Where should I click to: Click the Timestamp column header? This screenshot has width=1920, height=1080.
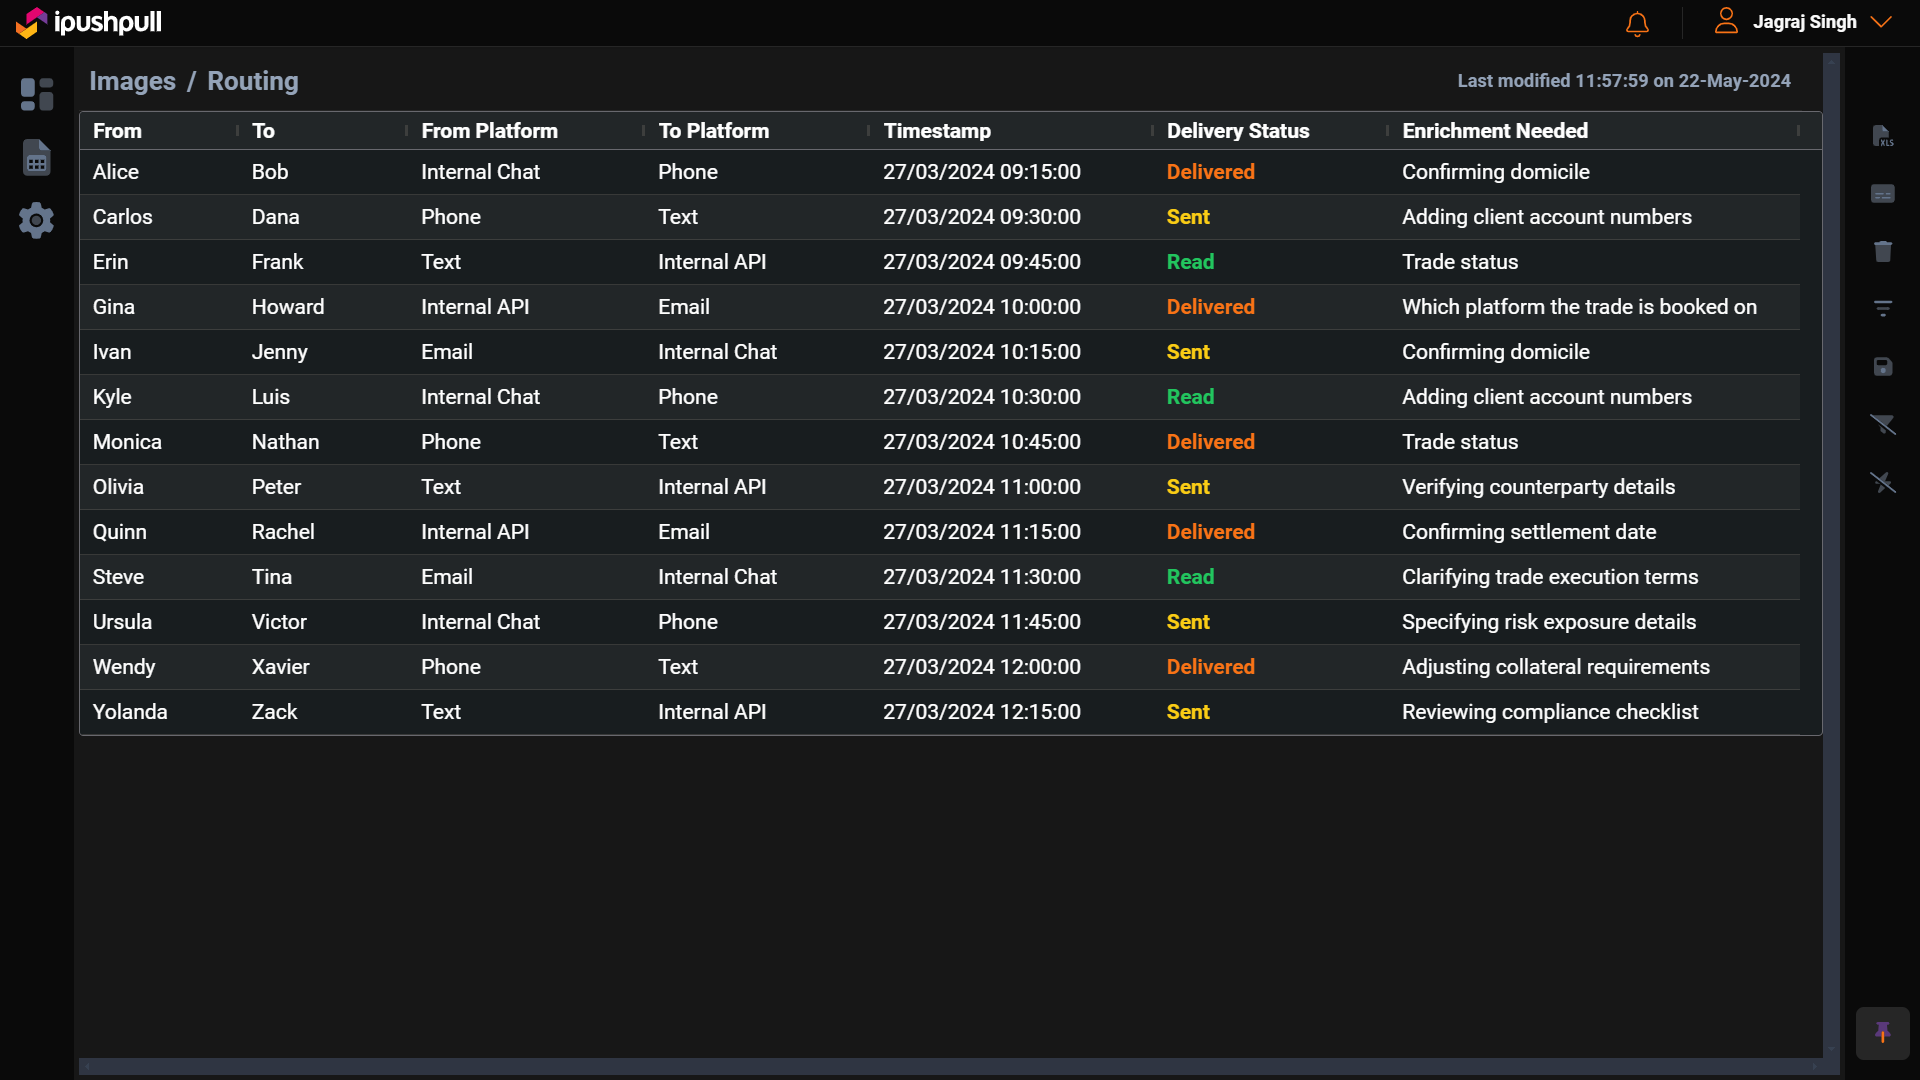click(x=936, y=131)
